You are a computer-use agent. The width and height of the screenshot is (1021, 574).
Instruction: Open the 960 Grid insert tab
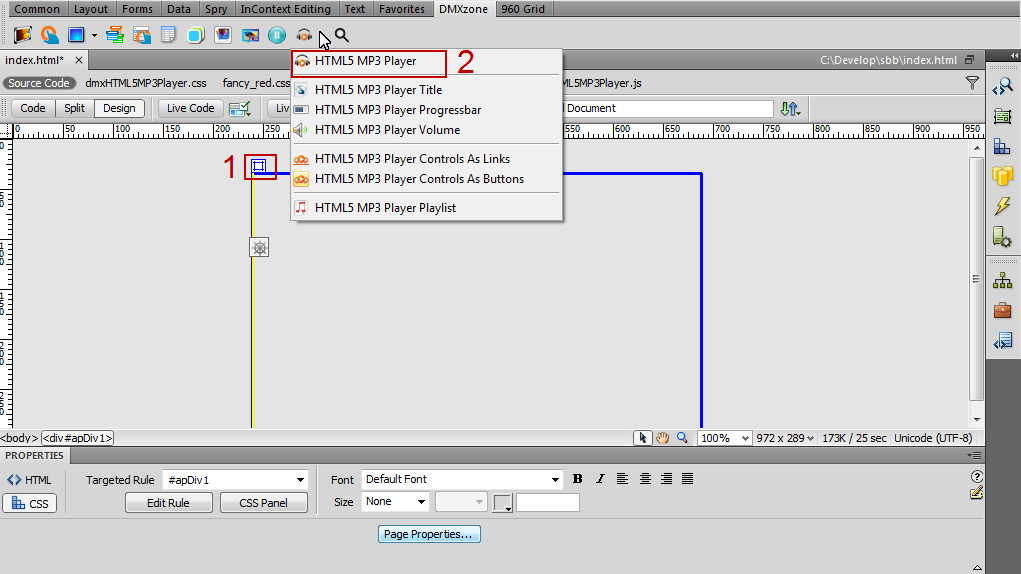(x=523, y=9)
